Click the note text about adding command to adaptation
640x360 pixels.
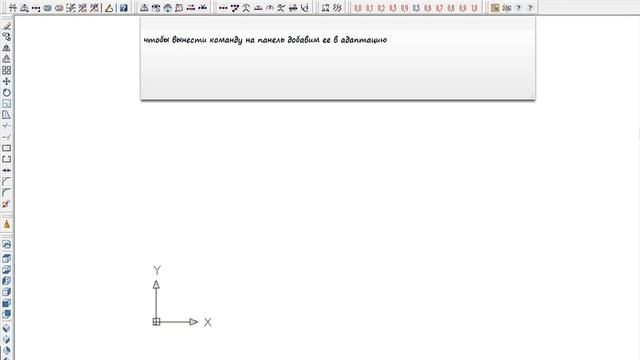[265, 40]
